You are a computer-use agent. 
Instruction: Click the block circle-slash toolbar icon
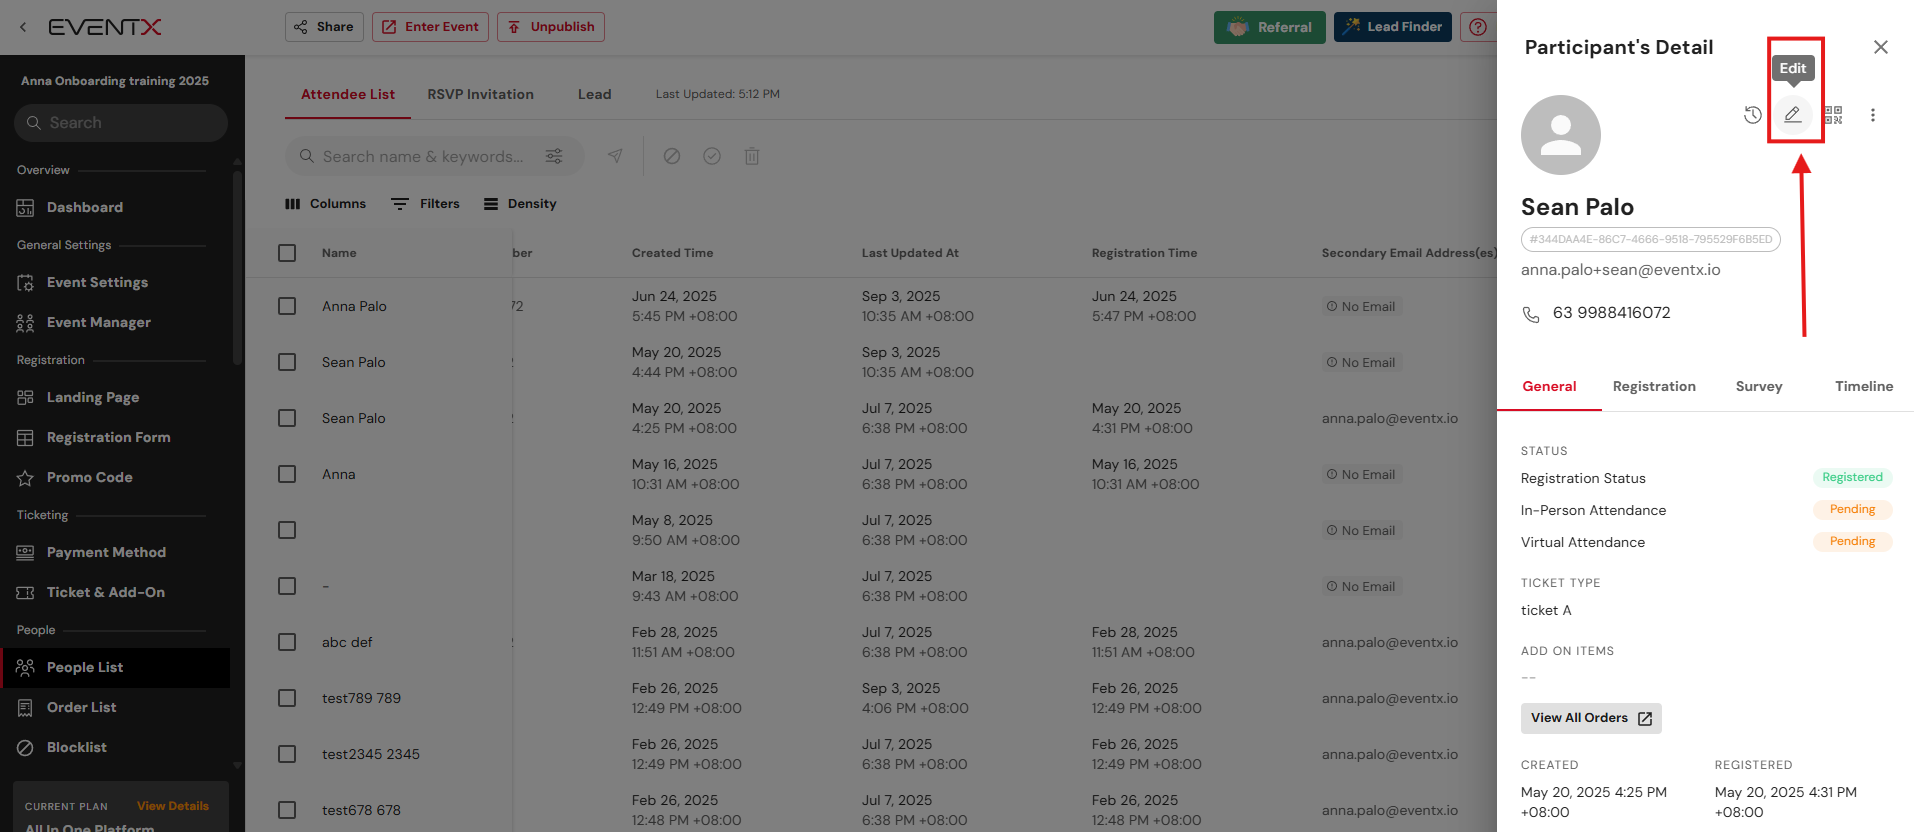point(672,156)
